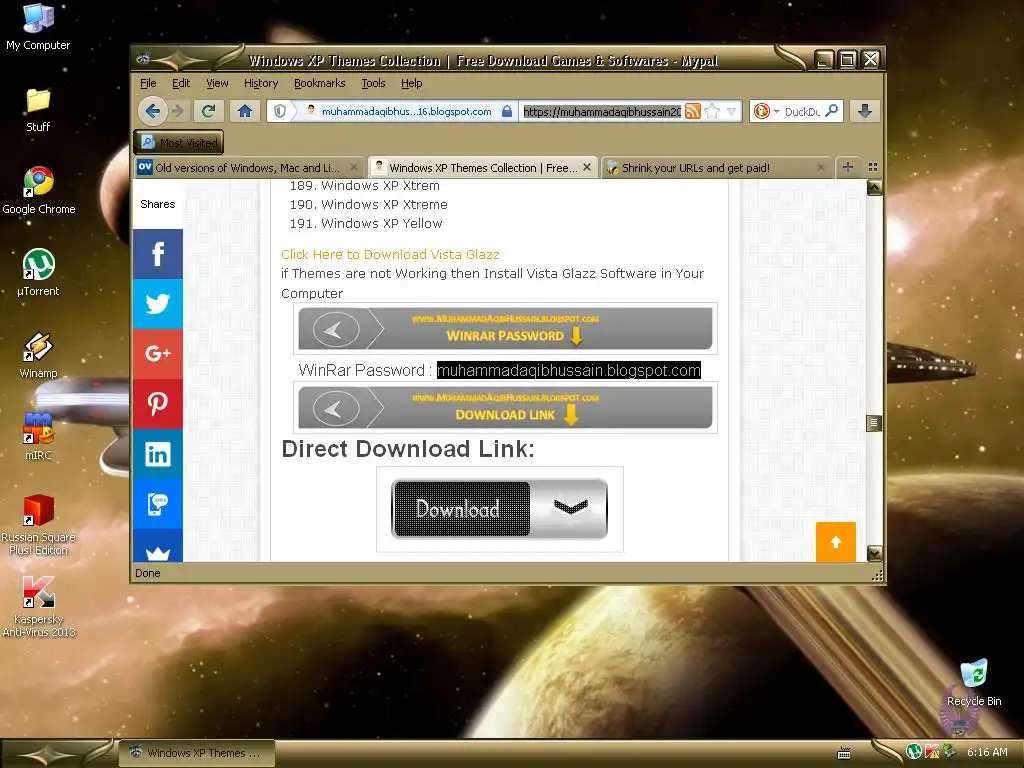Close the Windows XP Themes Collection tab
The height and width of the screenshot is (768, 1024).
(x=587, y=167)
